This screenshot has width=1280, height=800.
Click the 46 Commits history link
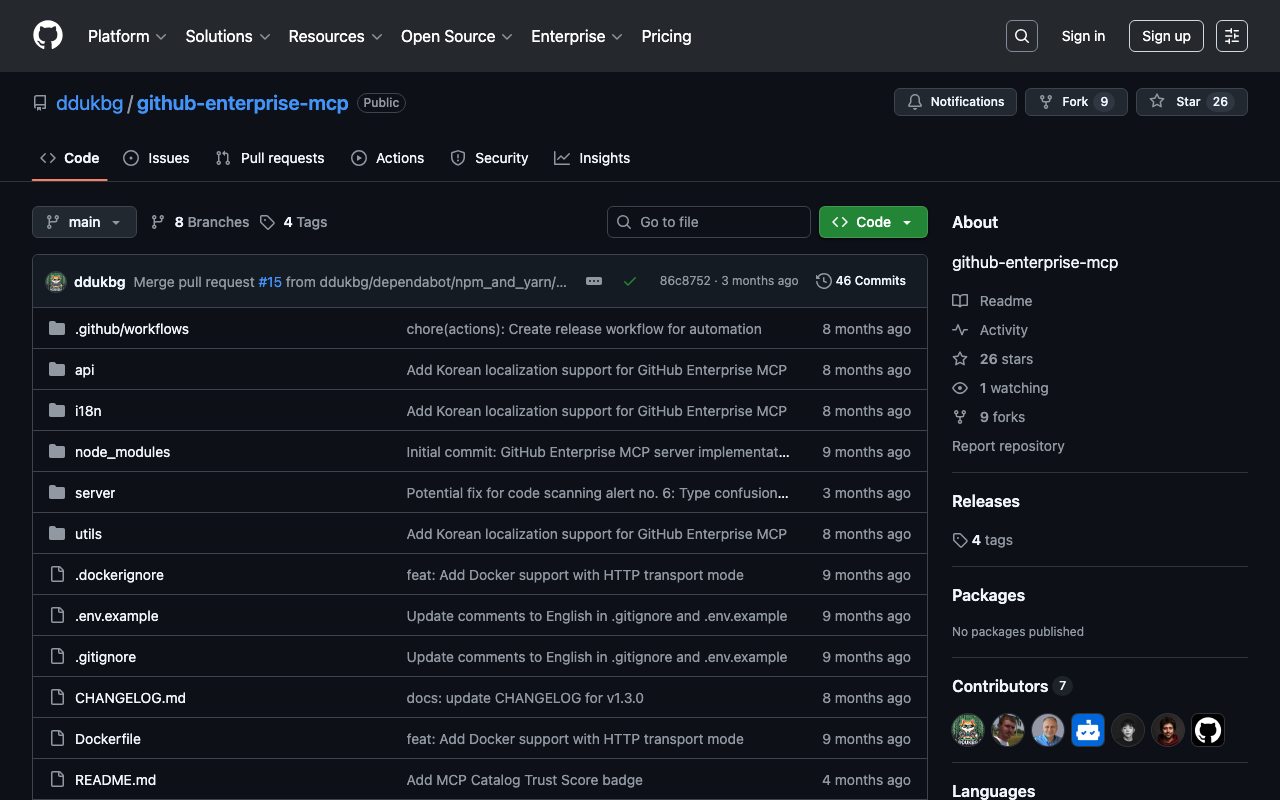[861, 281]
